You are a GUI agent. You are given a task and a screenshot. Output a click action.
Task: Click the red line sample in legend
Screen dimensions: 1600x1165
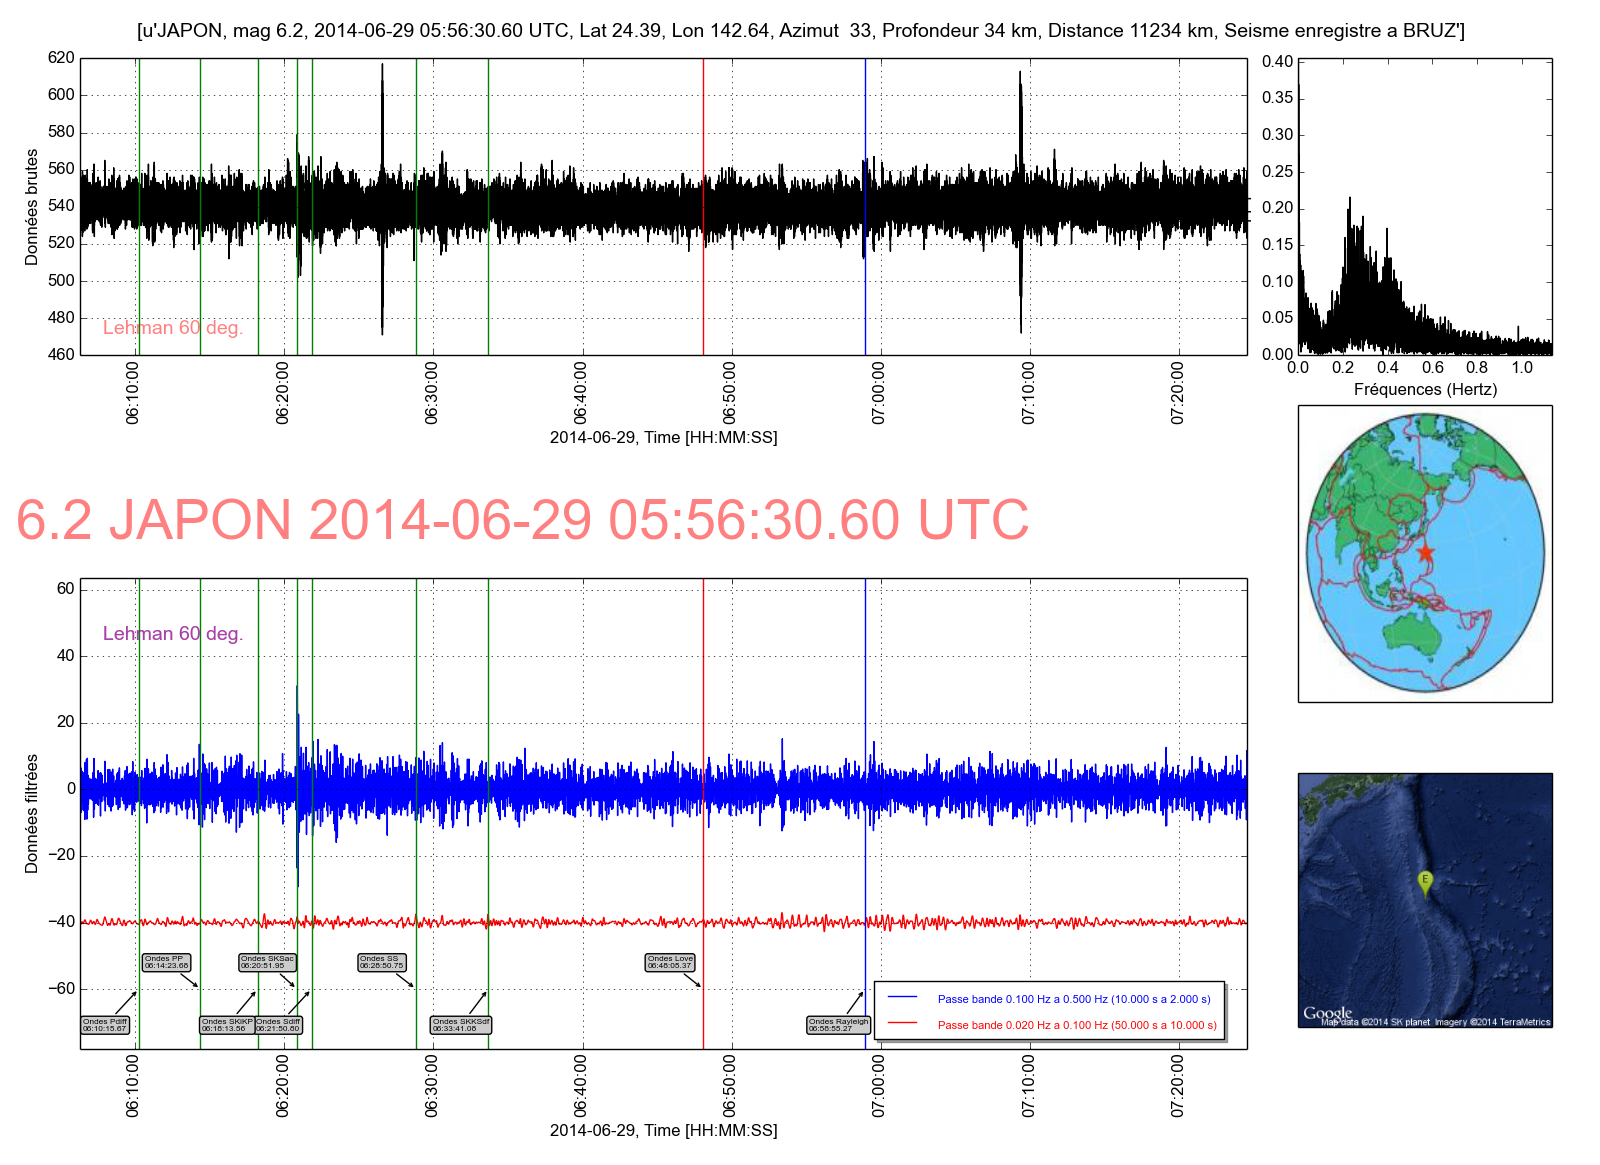(902, 1024)
